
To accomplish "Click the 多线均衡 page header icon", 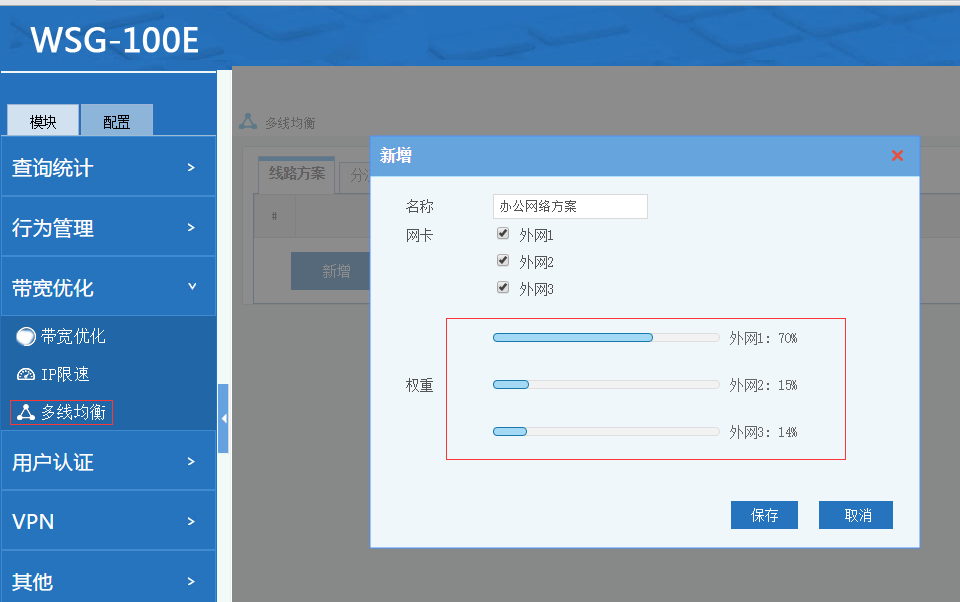I will 248,122.
